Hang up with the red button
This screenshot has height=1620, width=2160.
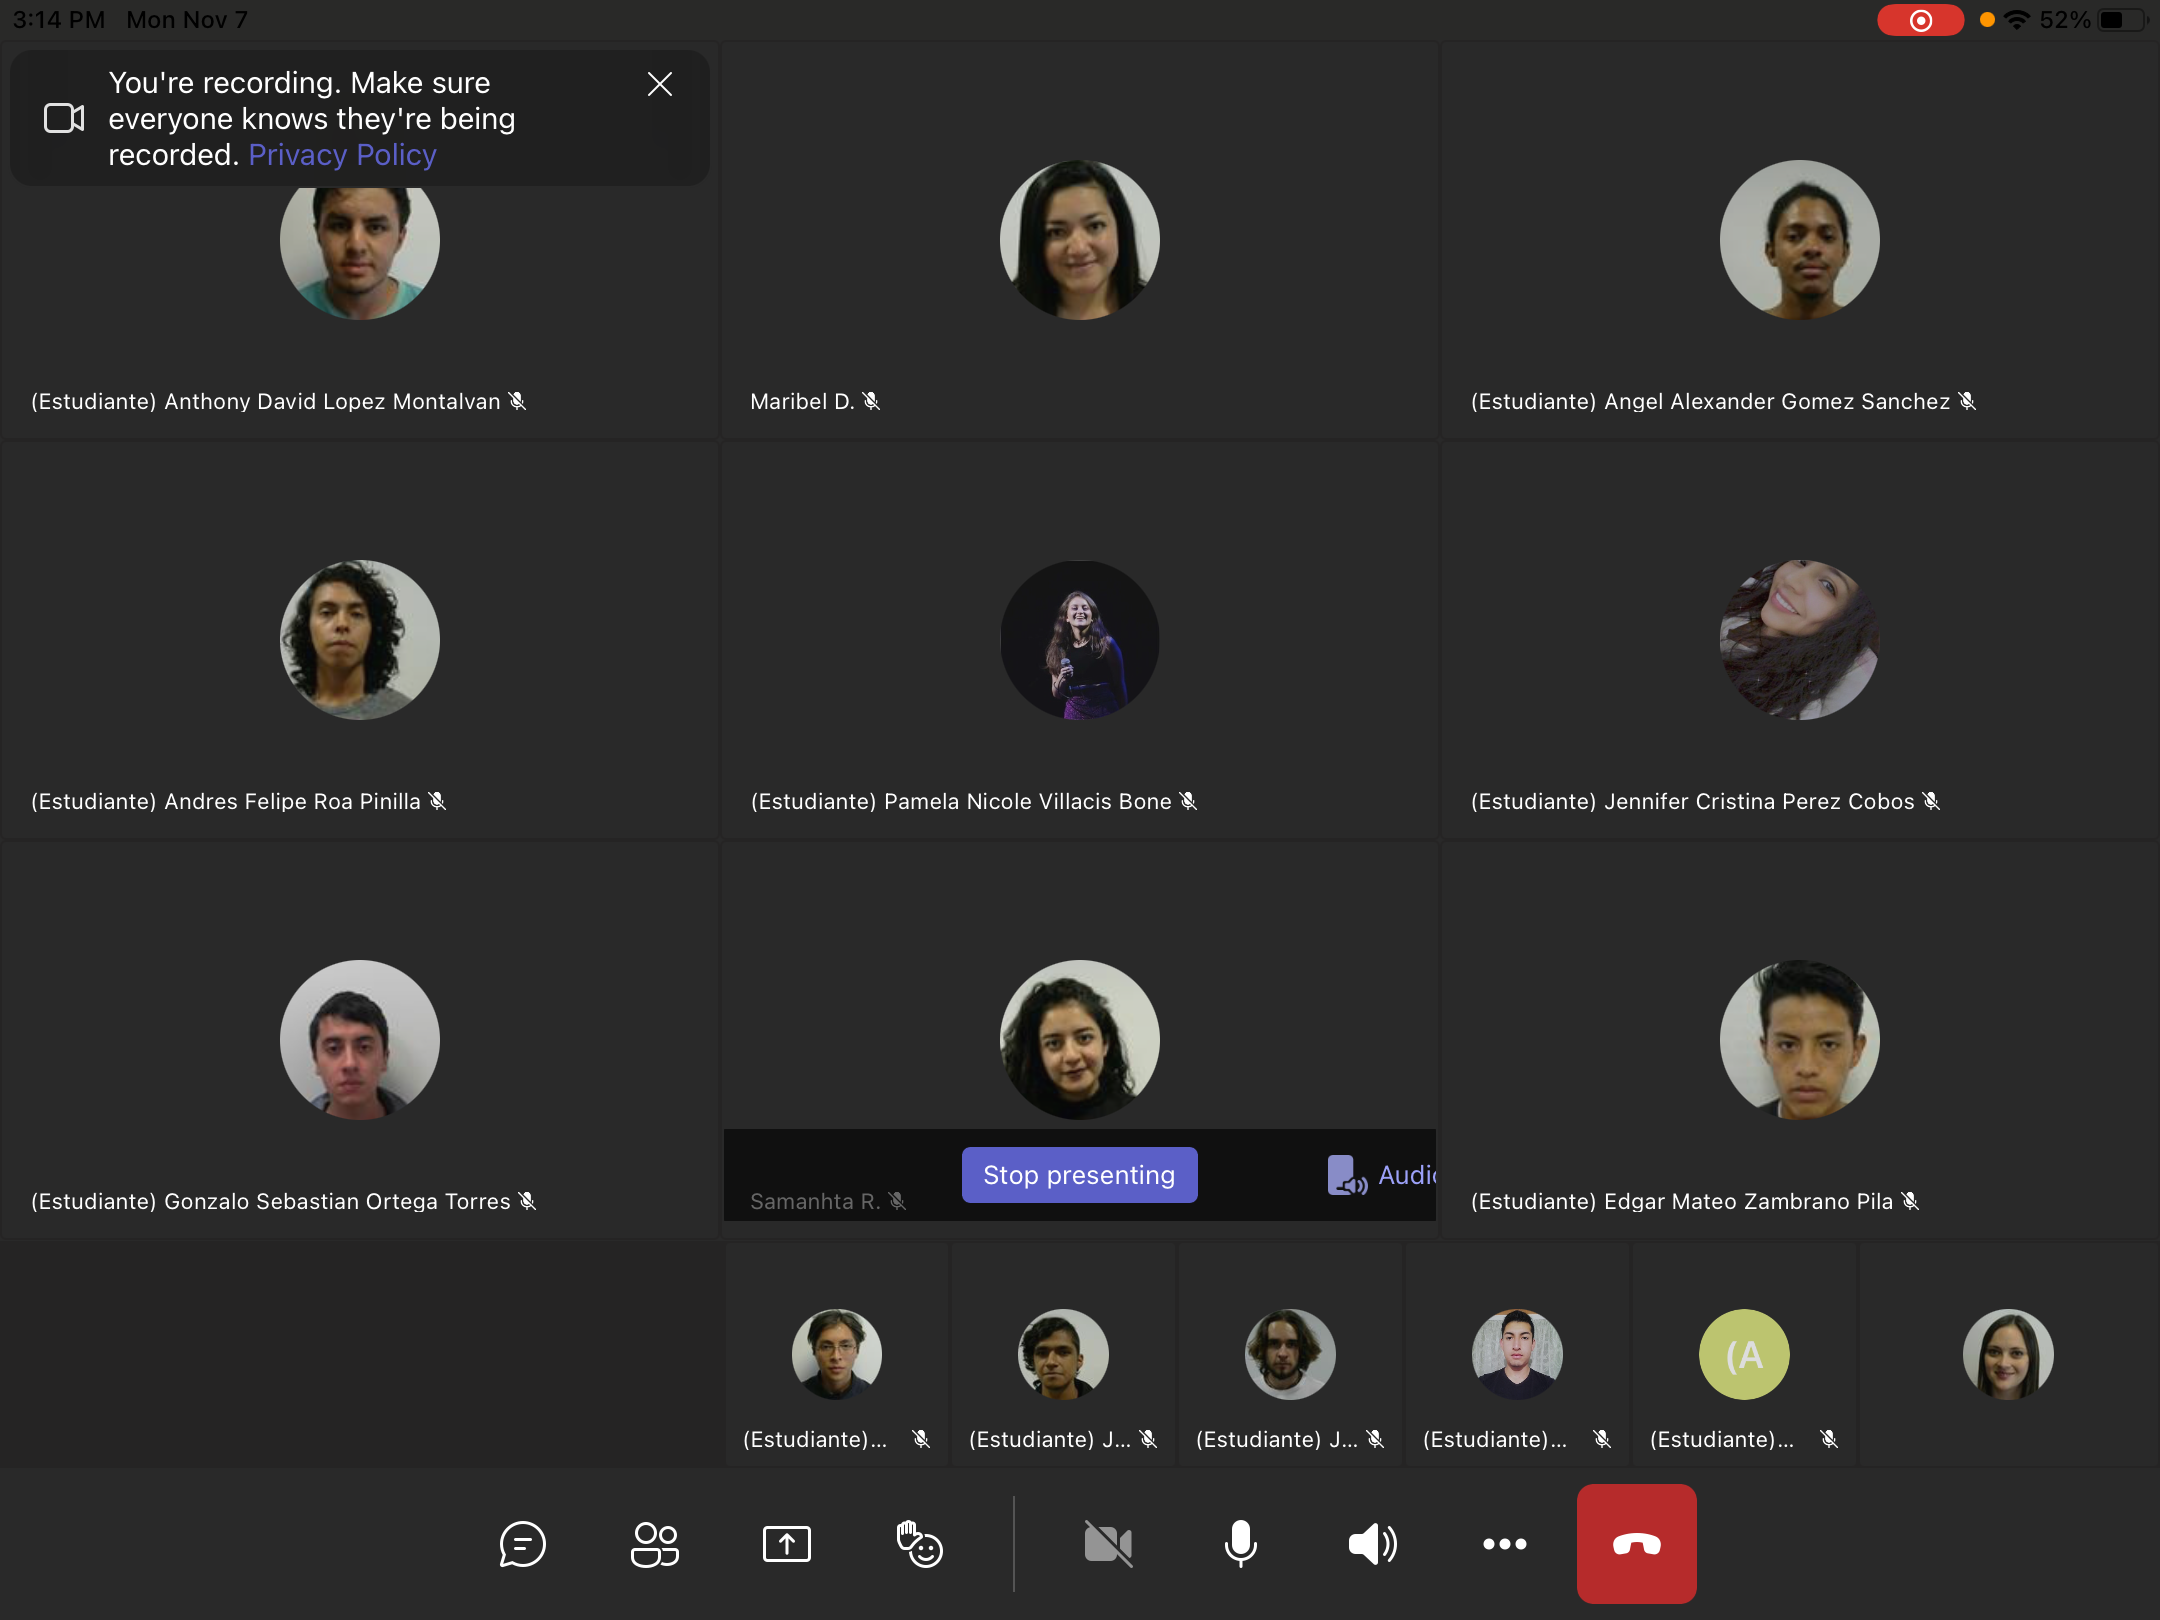(1636, 1544)
